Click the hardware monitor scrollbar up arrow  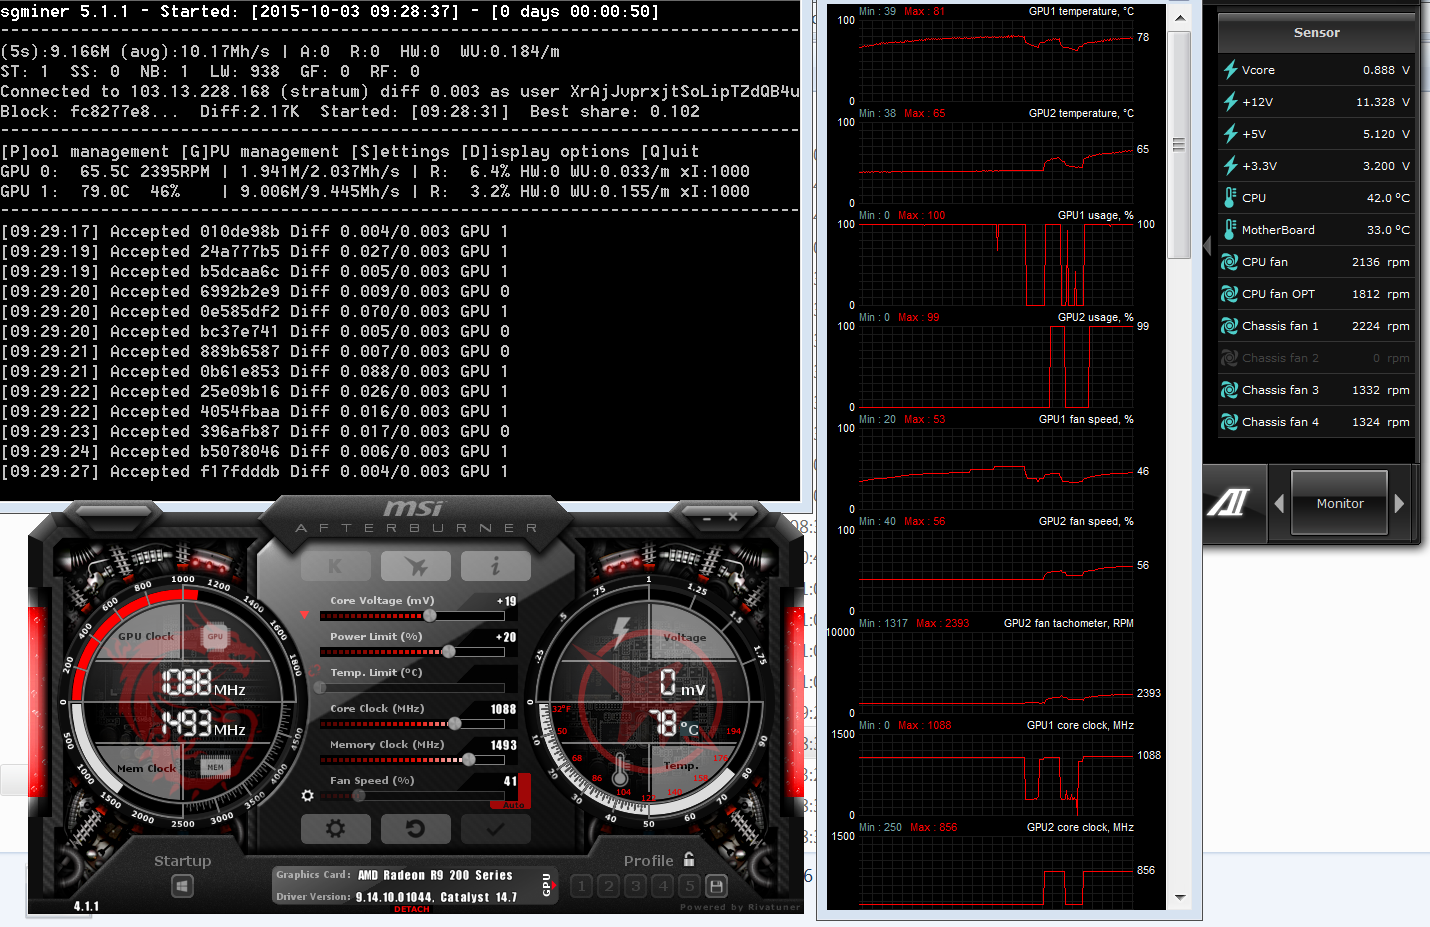1180,18
